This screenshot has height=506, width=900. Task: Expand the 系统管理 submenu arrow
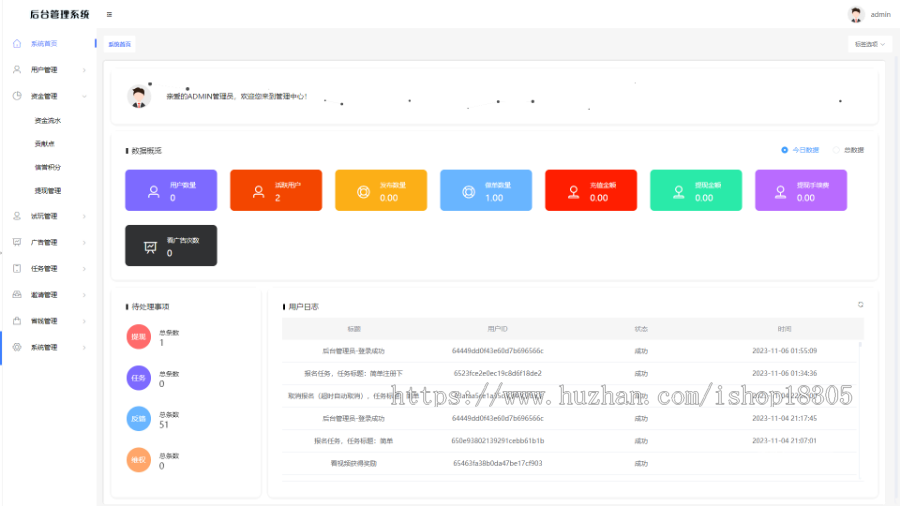click(x=84, y=348)
